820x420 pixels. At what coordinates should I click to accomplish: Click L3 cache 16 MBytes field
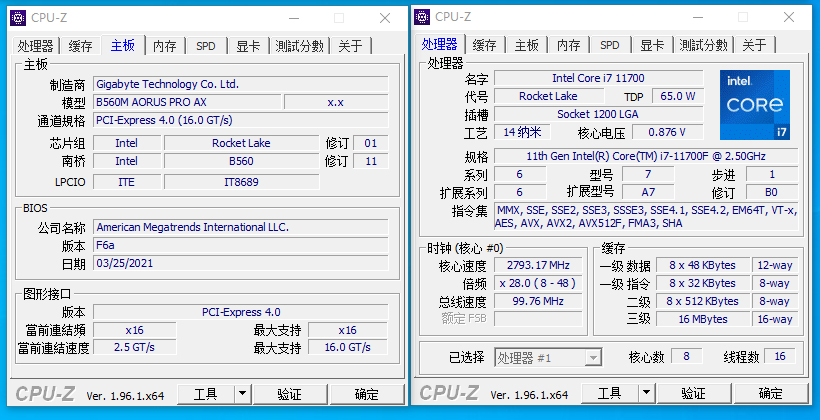pyautogui.click(x=702, y=319)
